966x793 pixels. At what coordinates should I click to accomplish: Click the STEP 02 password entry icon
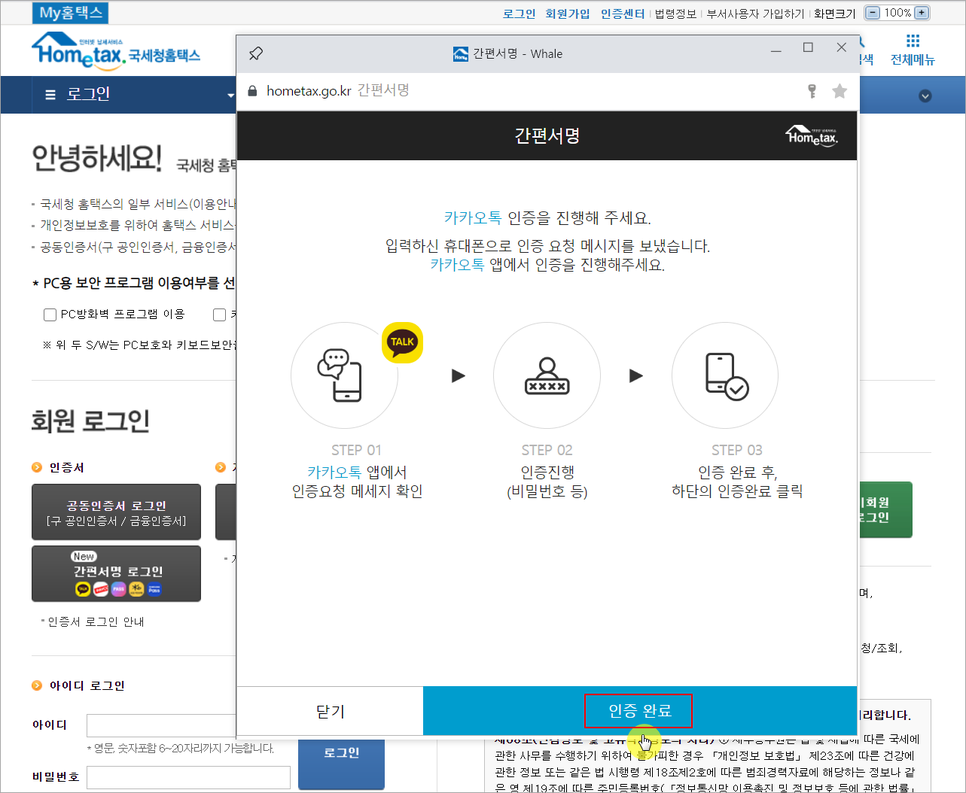547,375
